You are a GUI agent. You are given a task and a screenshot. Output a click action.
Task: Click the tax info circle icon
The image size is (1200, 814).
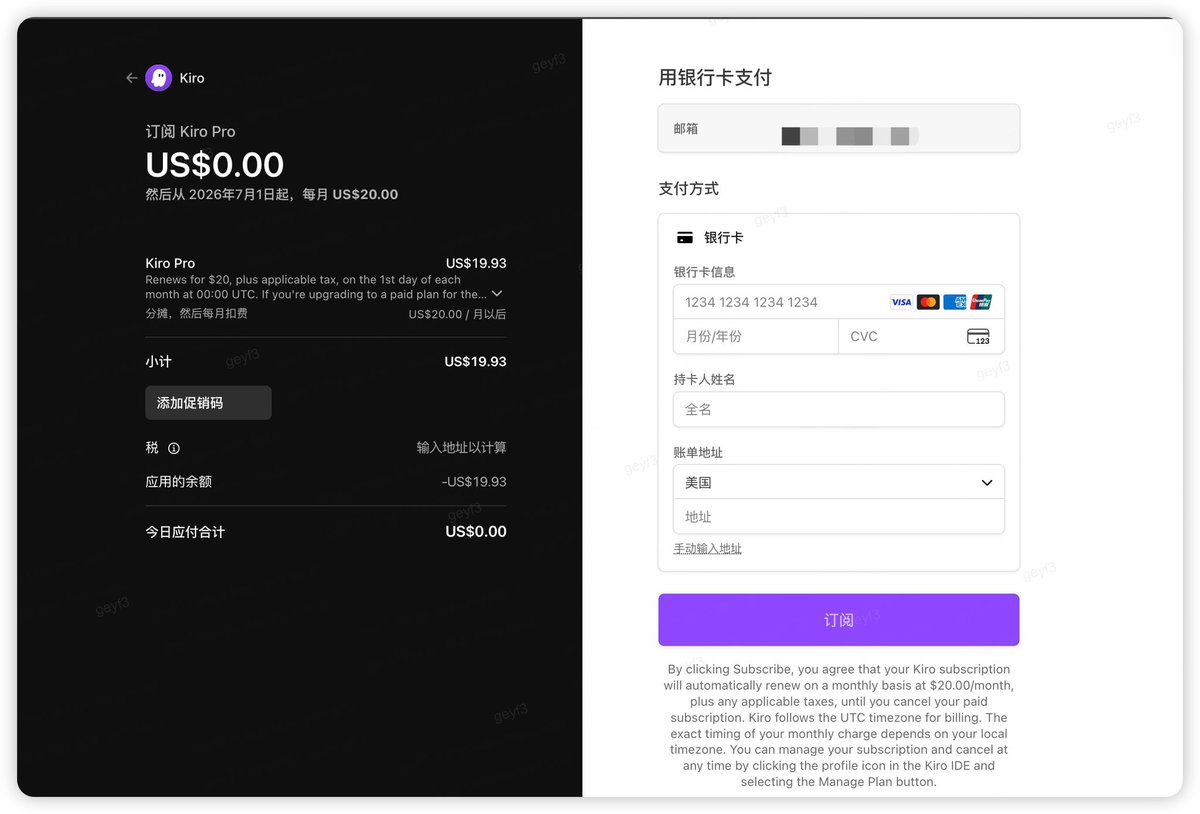point(174,448)
